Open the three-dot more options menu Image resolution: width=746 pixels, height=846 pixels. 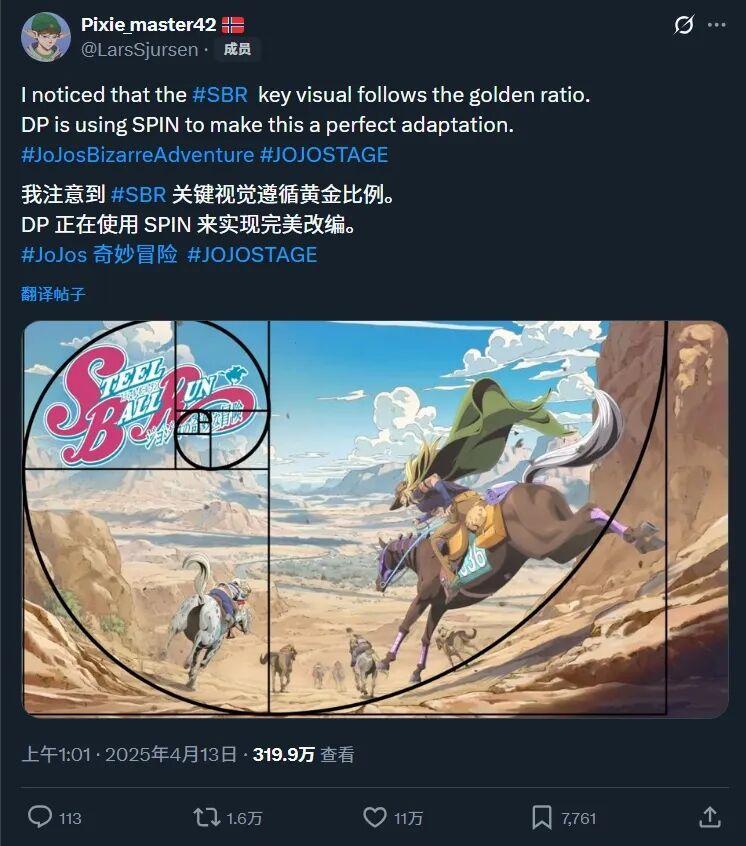coord(716,24)
